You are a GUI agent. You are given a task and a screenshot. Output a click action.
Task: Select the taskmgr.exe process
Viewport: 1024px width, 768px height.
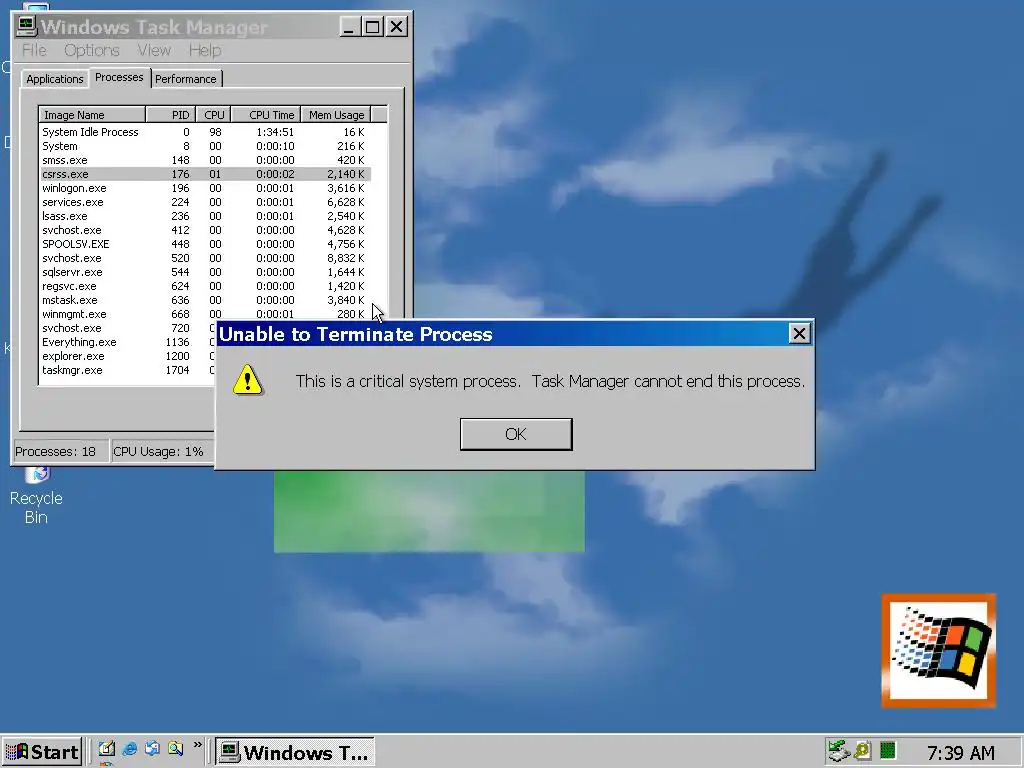127,370
